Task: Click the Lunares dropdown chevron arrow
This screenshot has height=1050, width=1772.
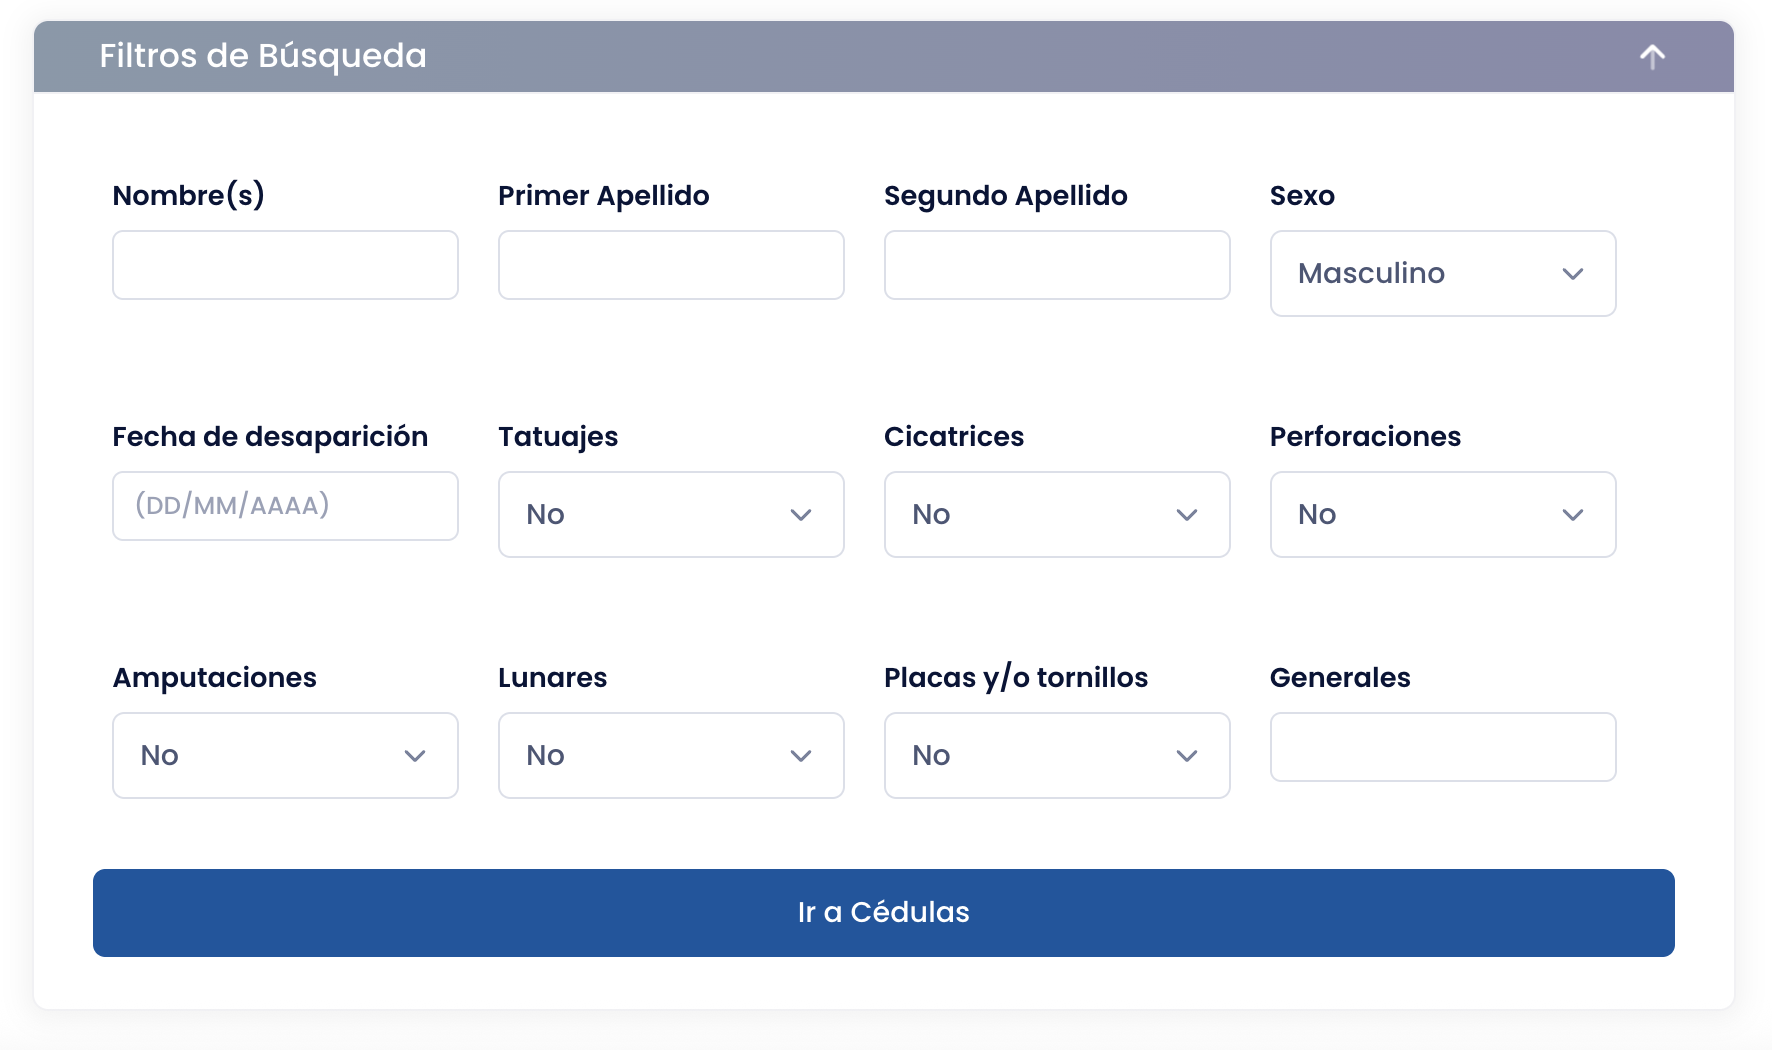Action: [800, 756]
